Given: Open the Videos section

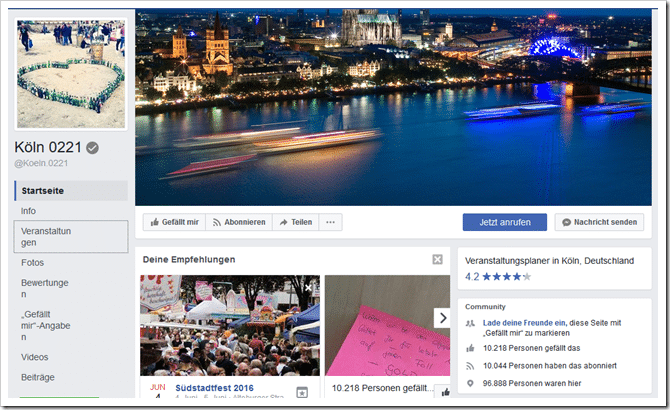Looking at the screenshot, I should tap(35, 357).
